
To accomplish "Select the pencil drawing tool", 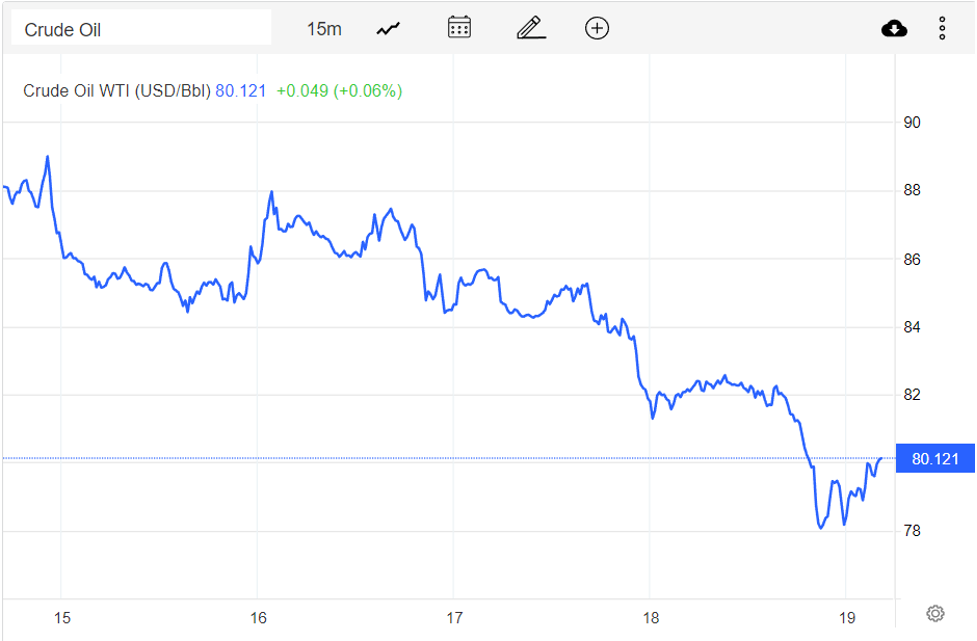I will 531,28.
